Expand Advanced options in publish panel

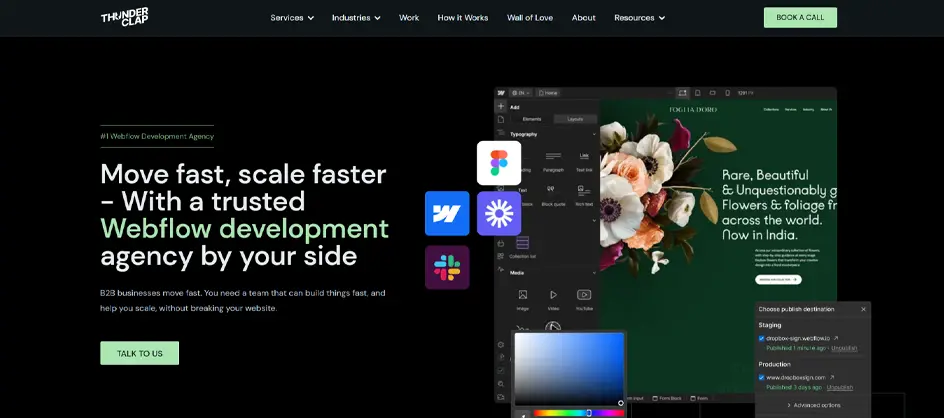tap(813, 405)
